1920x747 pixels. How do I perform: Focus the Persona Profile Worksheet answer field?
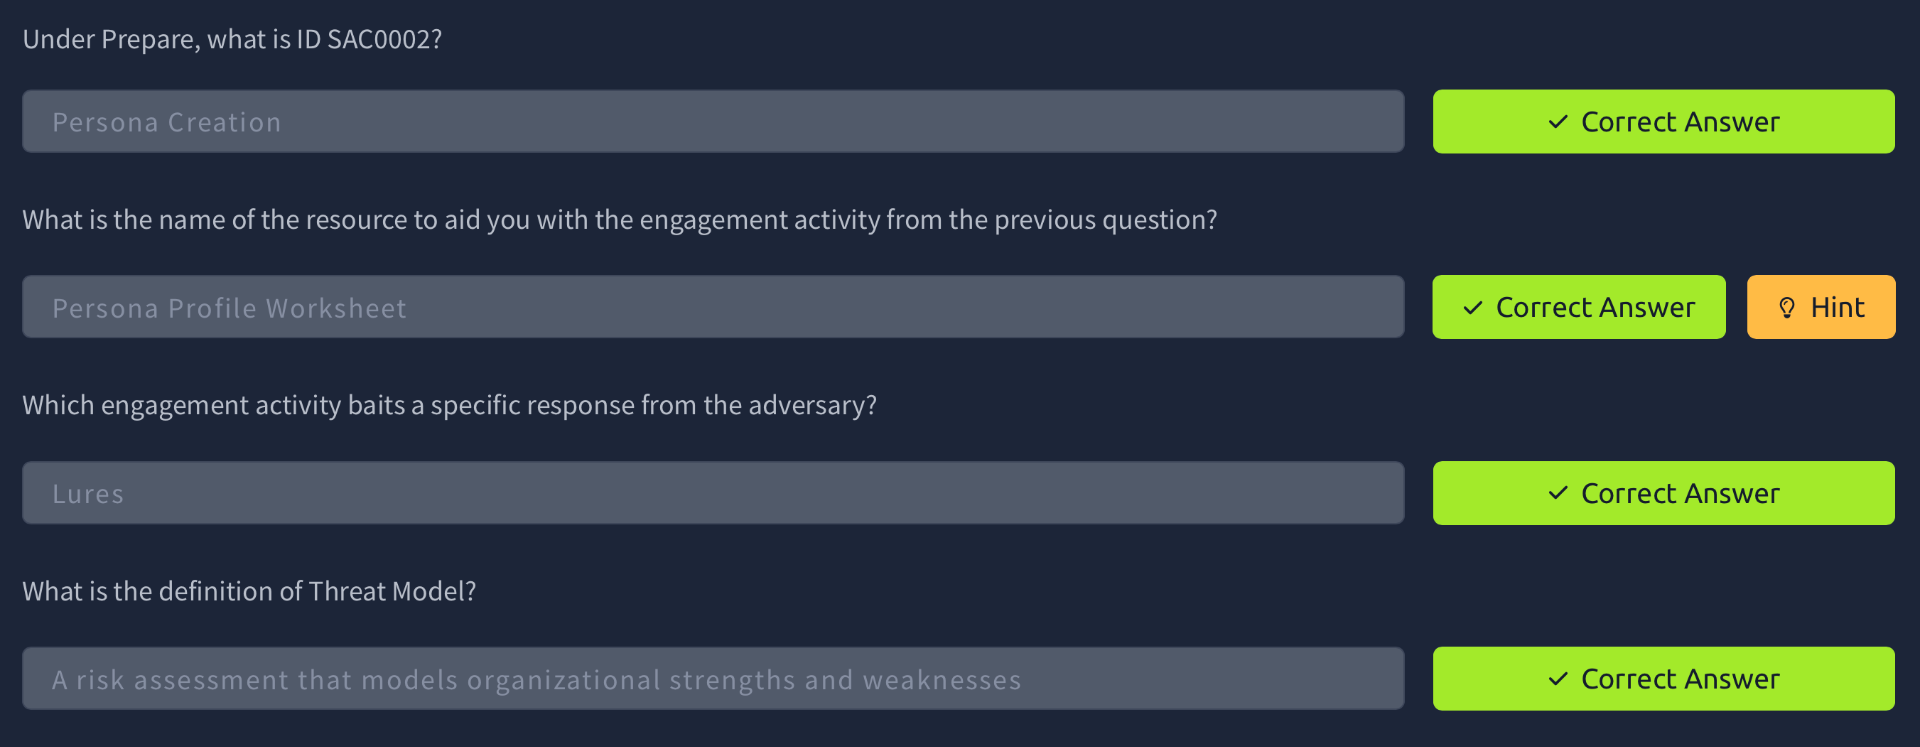713,307
